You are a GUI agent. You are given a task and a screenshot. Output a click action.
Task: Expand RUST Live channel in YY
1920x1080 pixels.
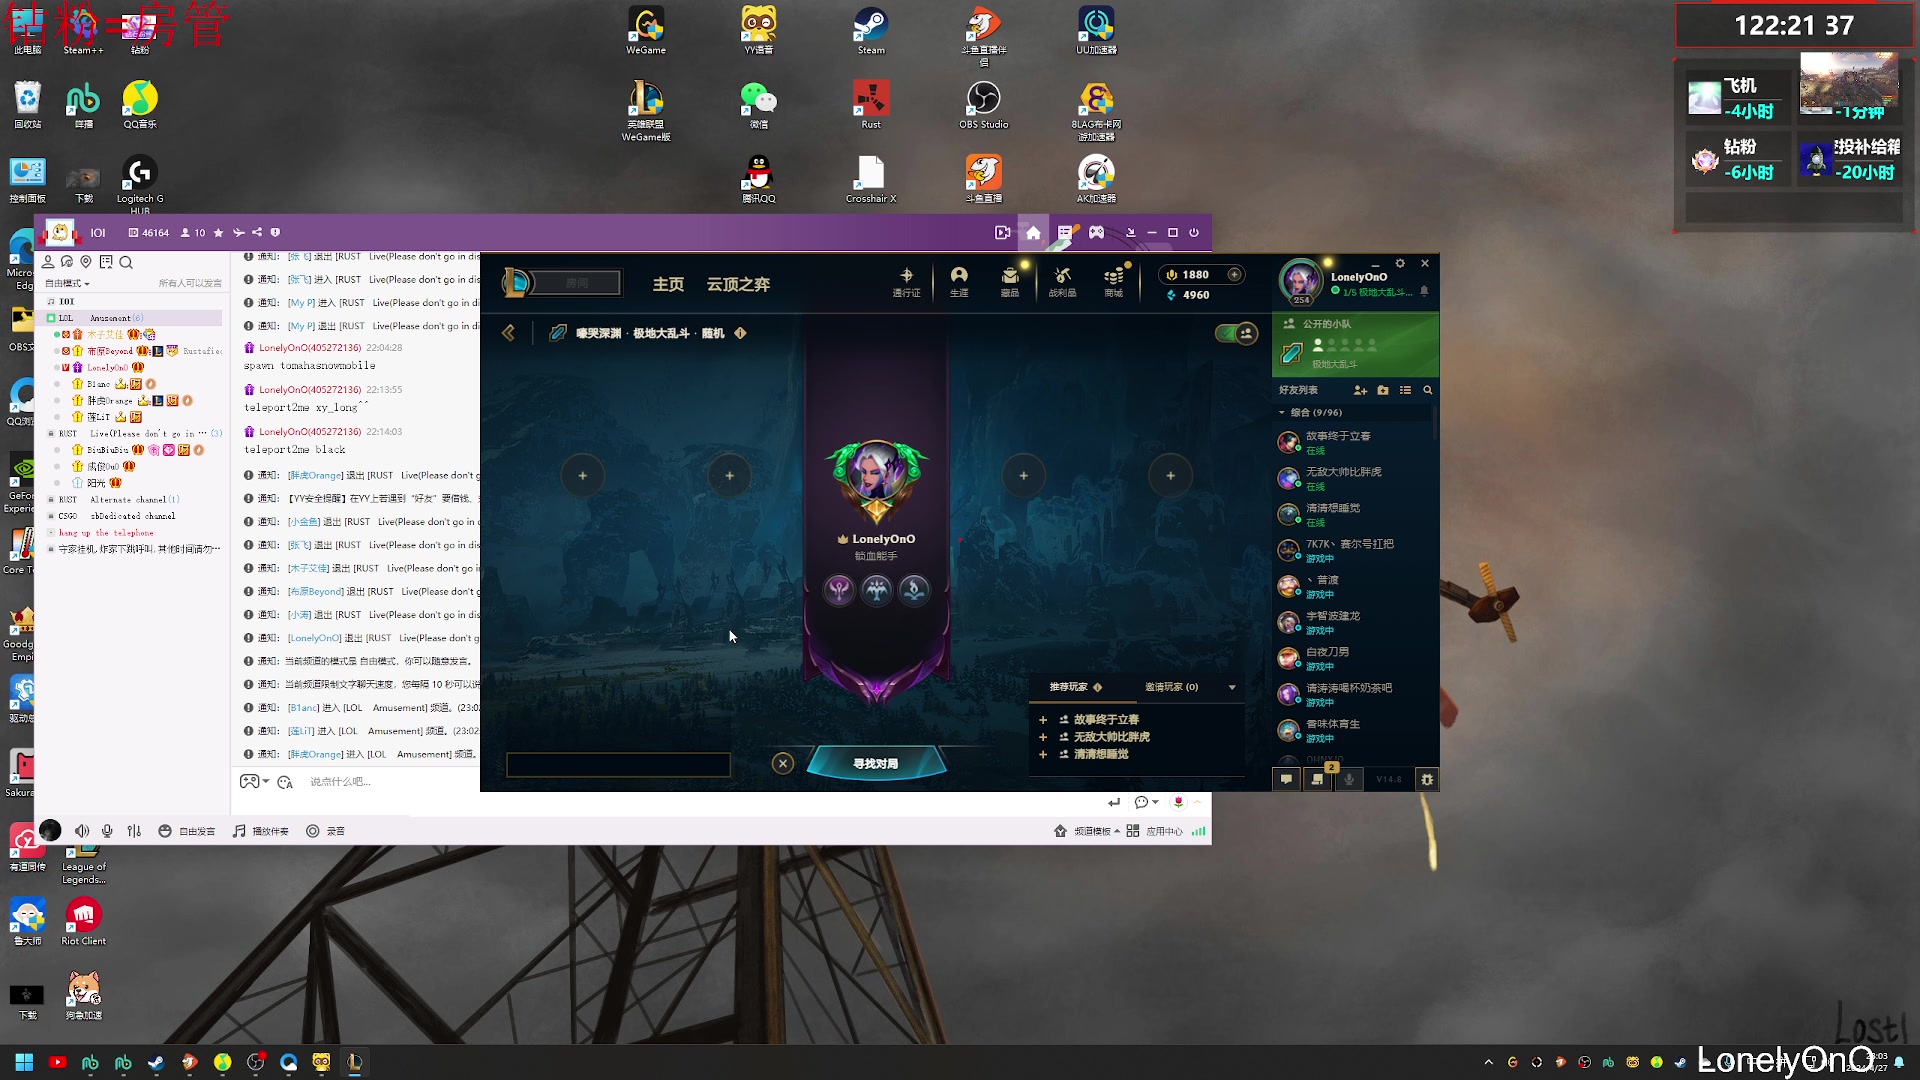click(x=51, y=433)
